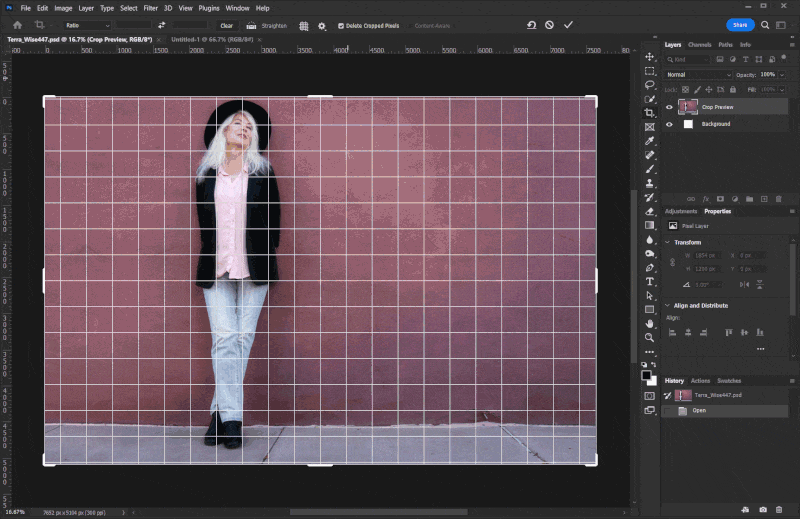Open the Normal blend mode dropdown

coord(699,75)
